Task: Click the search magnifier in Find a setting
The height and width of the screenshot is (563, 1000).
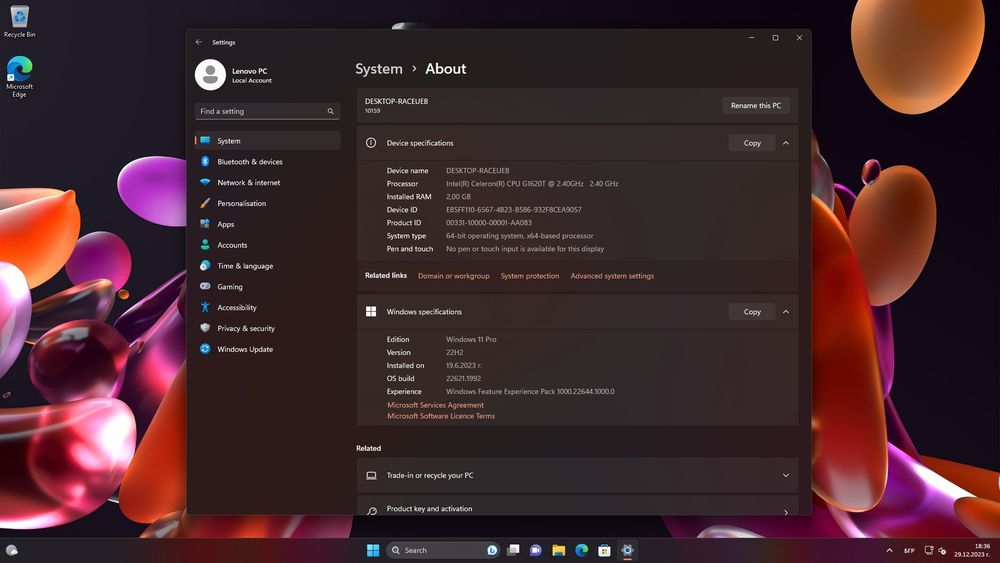Action: 330,111
